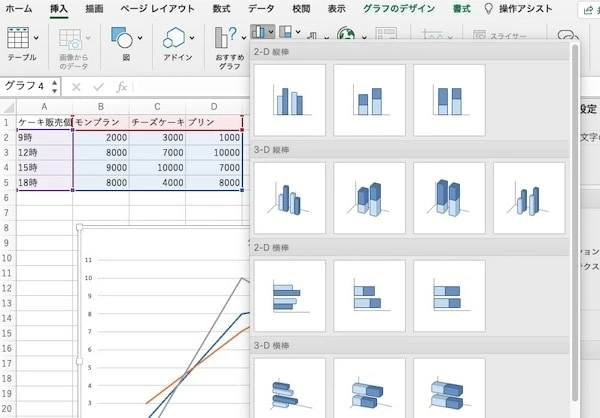
Task: Insert the 2-D 100% stacked bar chart
Action: coord(448,296)
